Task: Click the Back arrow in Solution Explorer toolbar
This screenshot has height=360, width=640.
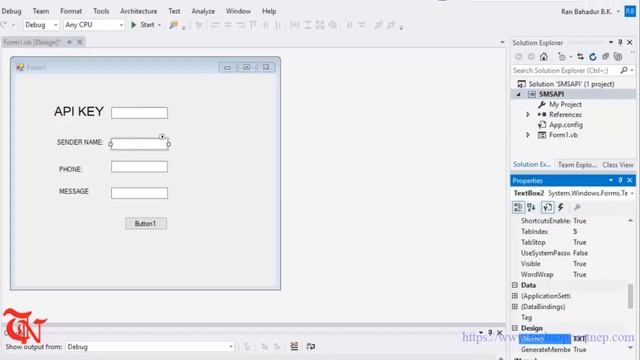Action: (519, 57)
